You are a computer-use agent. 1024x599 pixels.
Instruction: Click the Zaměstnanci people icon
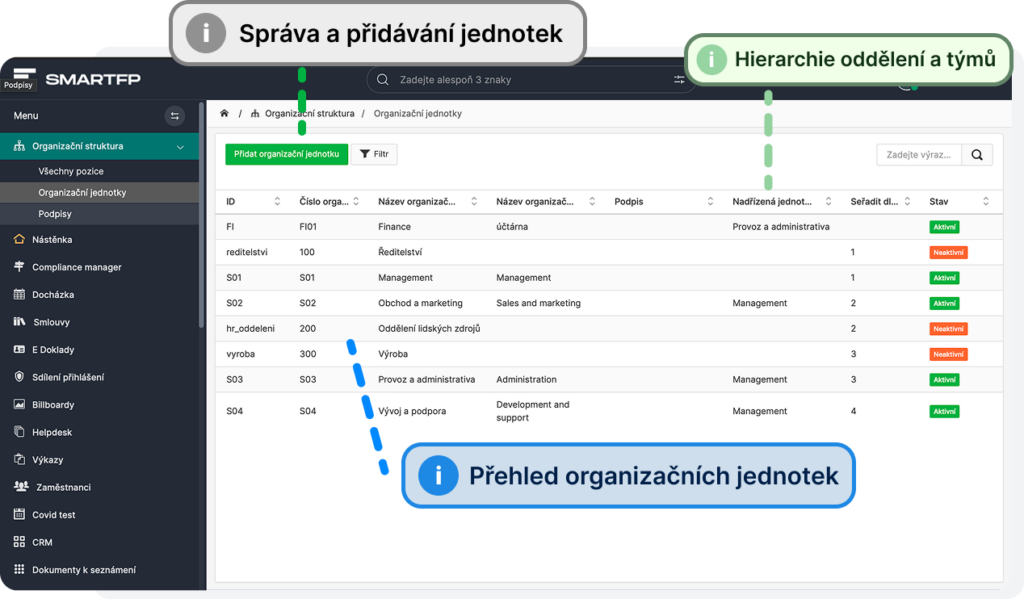pos(21,487)
